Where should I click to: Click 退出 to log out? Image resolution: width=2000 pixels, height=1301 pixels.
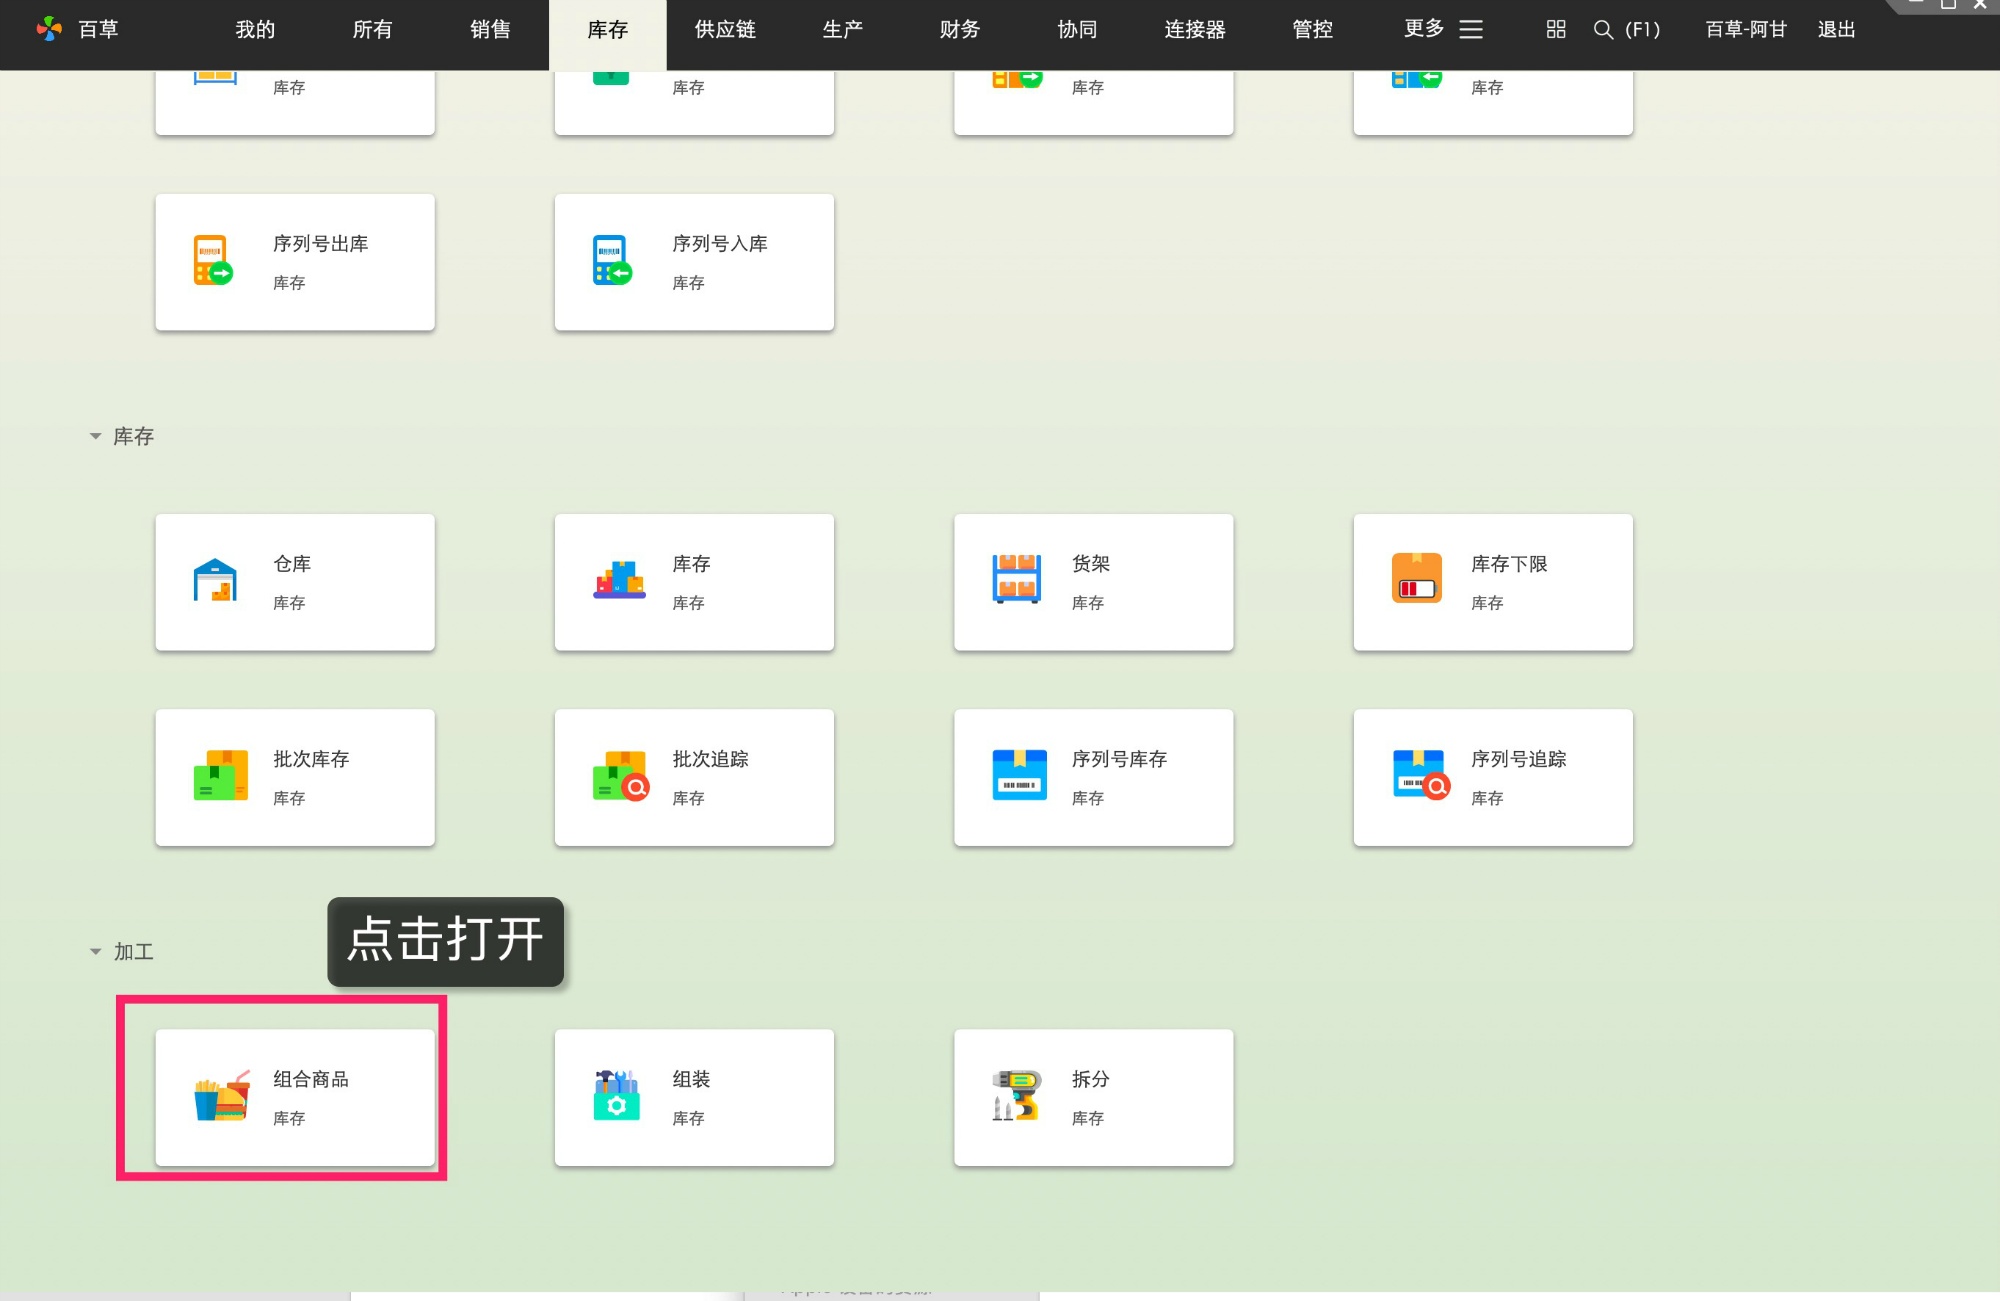click(1835, 29)
